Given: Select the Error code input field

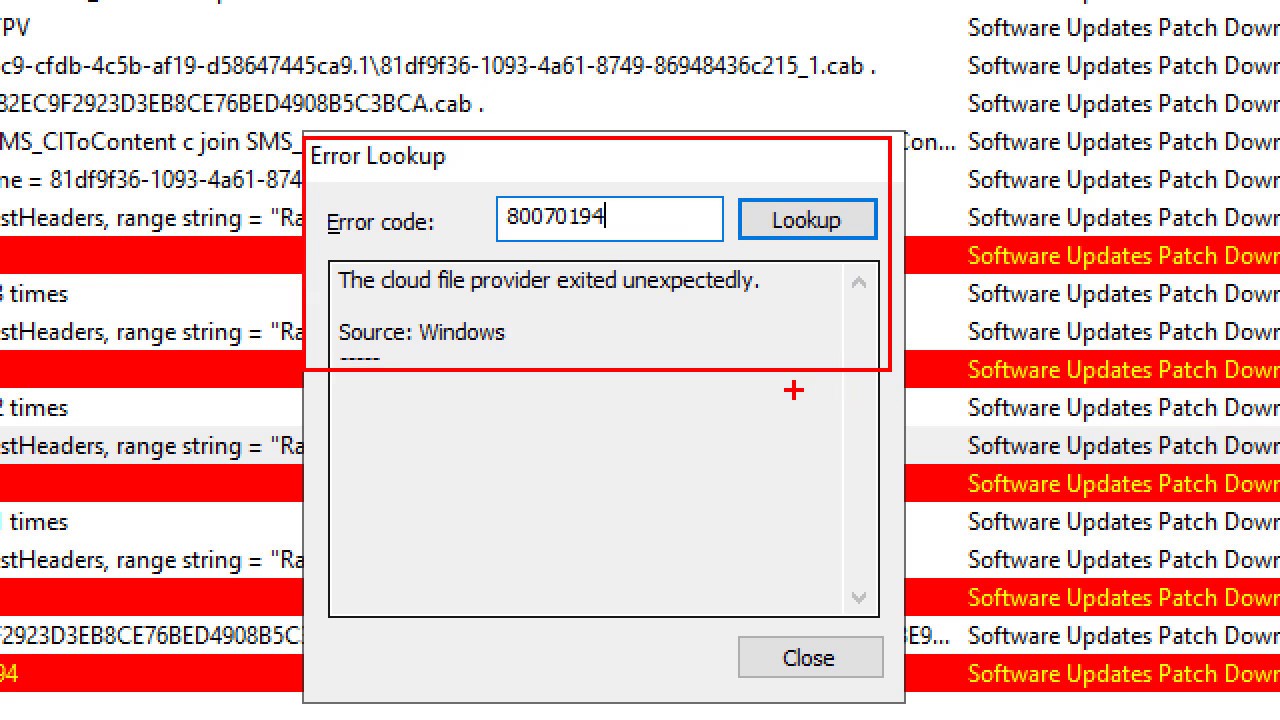Looking at the screenshot, I should [609, 219].
